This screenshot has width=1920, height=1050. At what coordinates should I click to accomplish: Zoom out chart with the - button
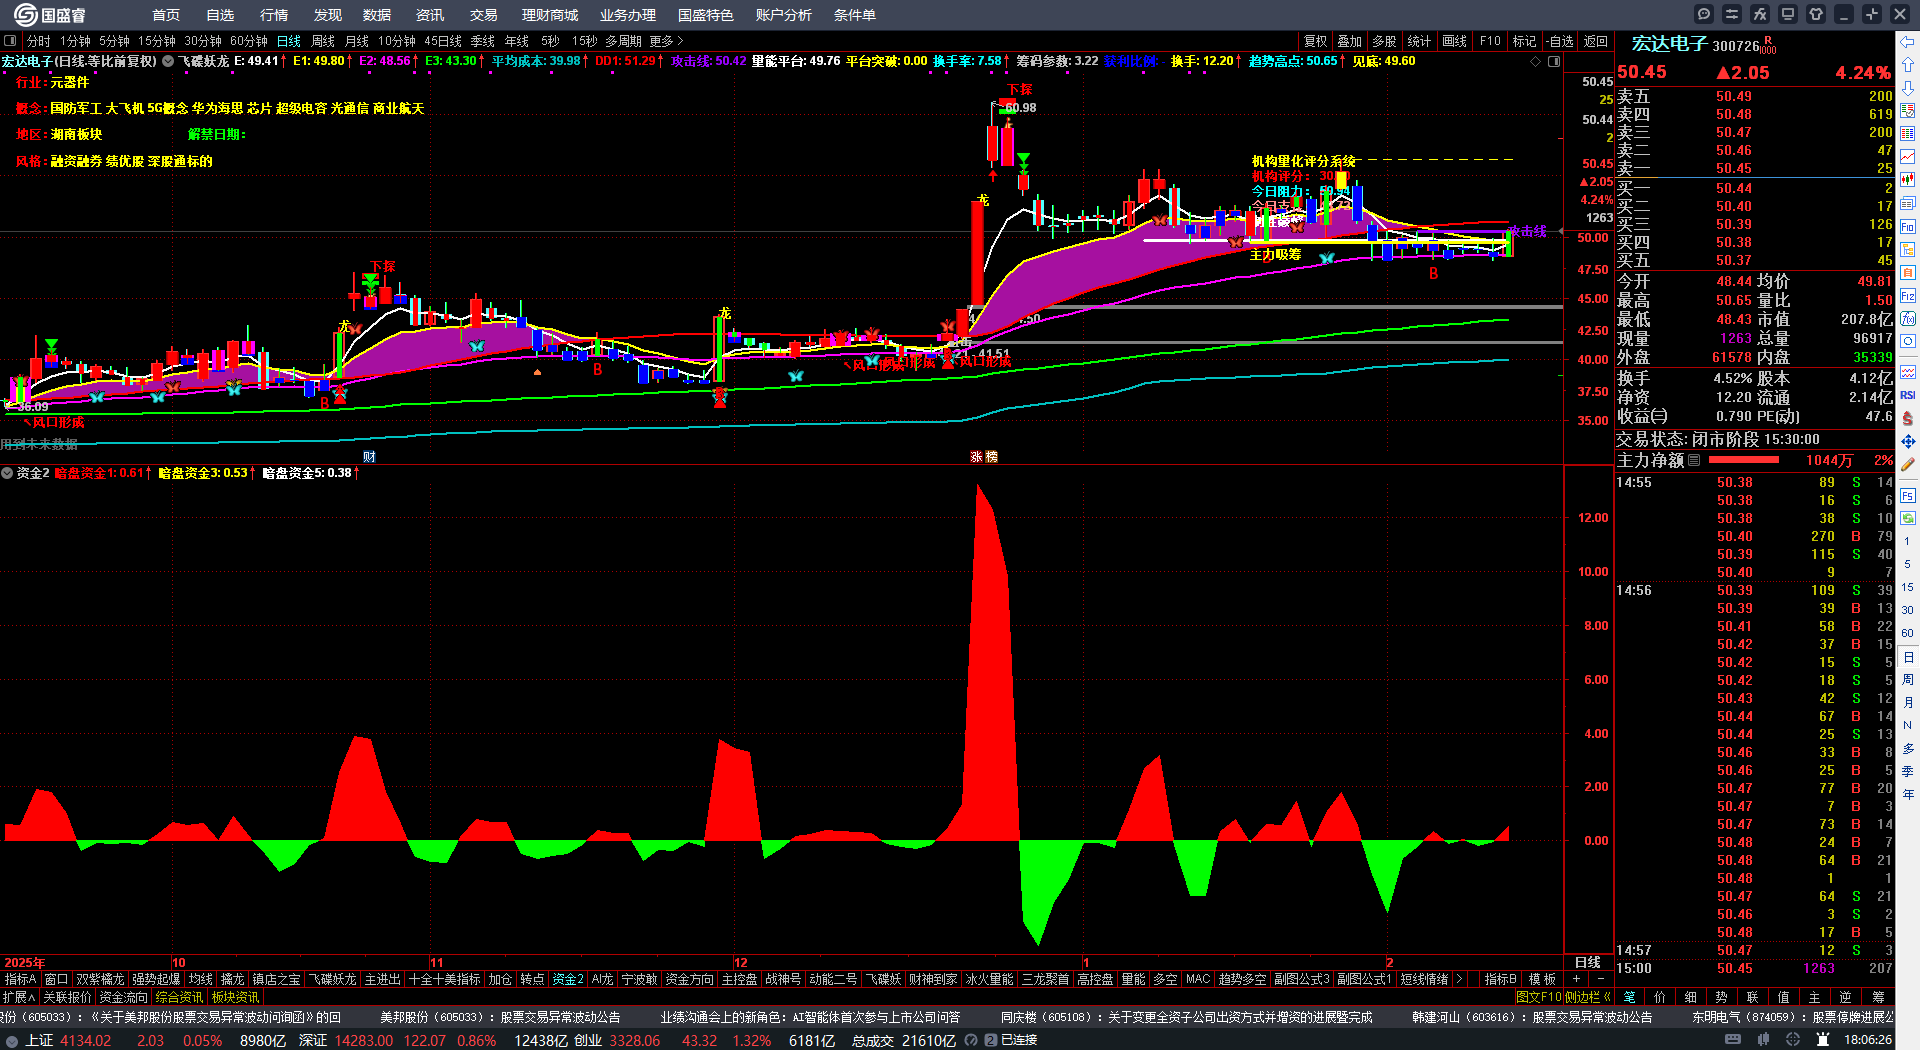tap(1600, 979)
